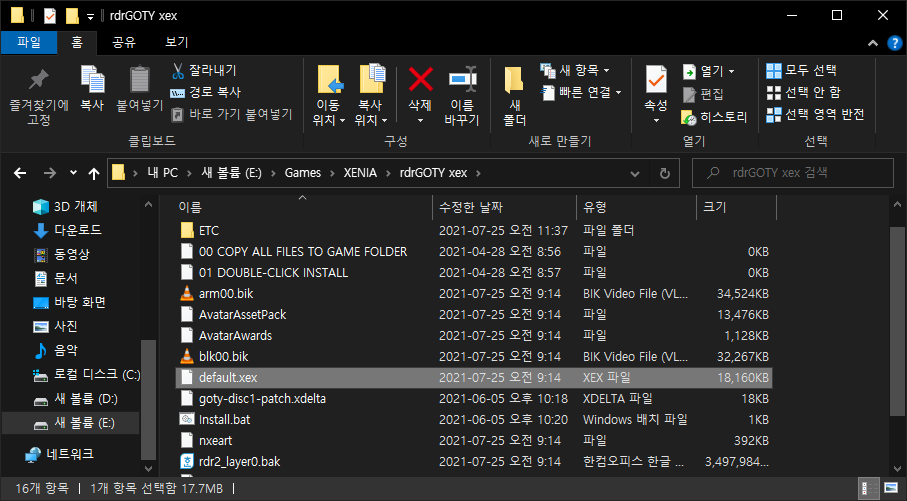Switch to details view status bar icon
The image size is (907, 501).
(x=869, y=488)
